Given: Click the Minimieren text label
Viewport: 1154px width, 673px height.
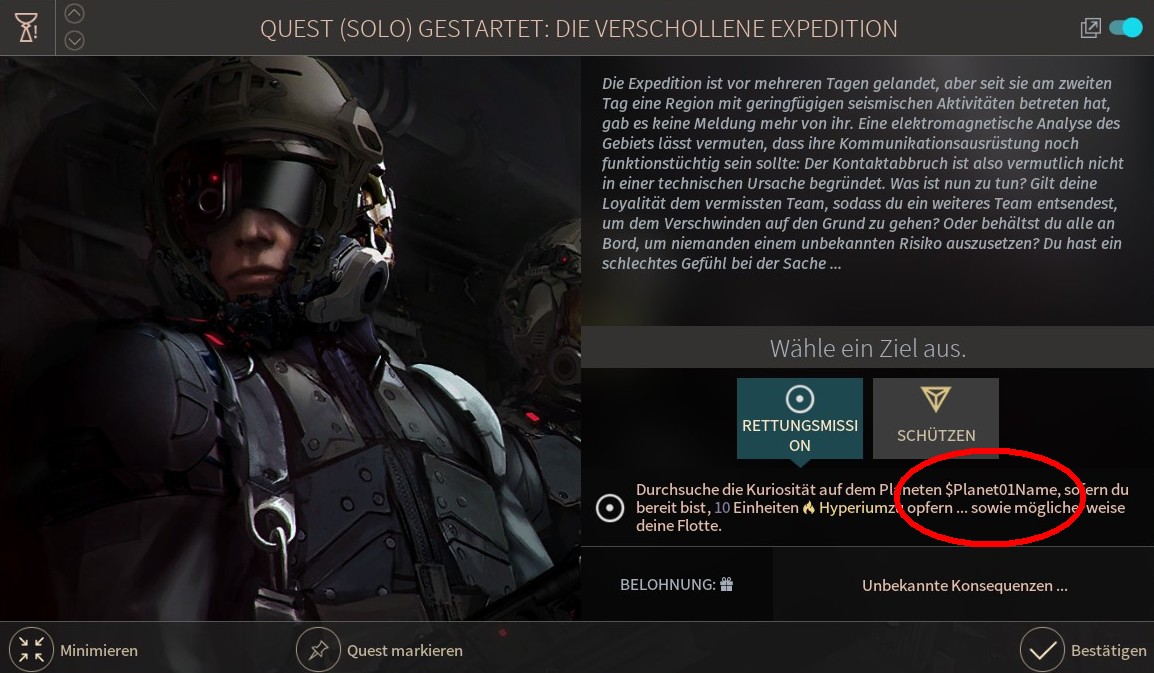Looking at the screenshot, I should [x=99, y=650].
